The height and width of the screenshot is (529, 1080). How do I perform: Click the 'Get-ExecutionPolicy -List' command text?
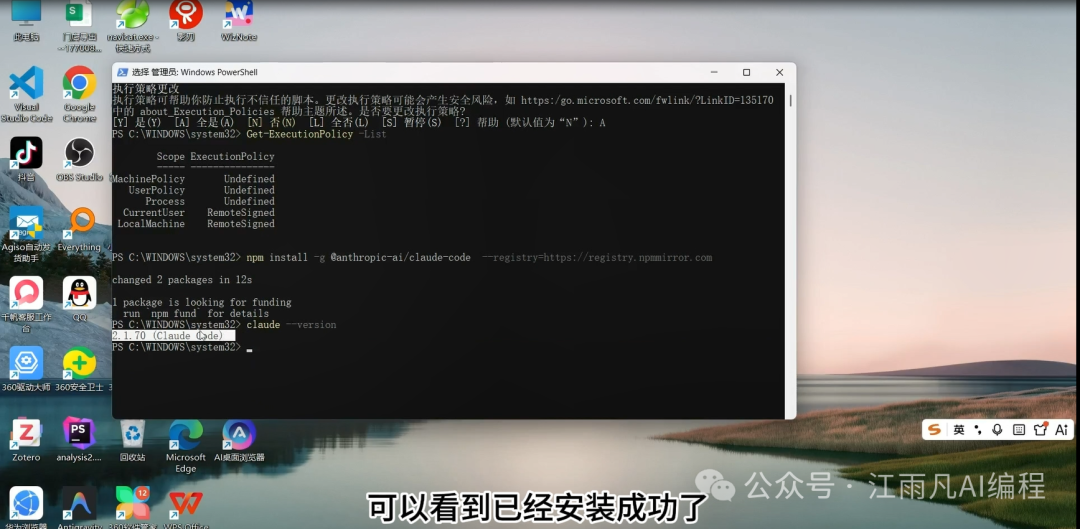pos(316,134)
